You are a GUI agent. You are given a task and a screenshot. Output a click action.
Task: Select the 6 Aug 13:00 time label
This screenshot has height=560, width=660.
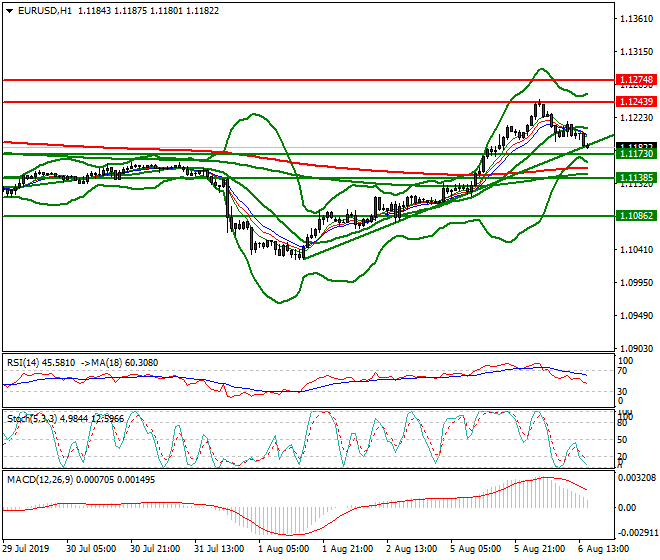click(604, 549)
